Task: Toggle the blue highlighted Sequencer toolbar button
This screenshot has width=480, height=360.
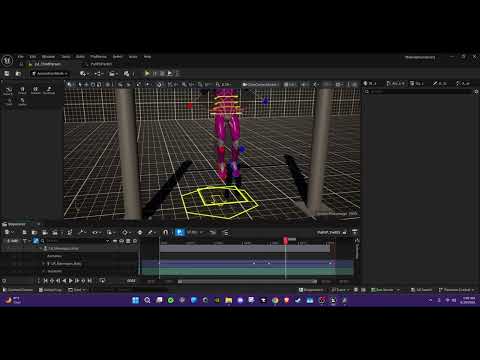Action: coord(180,232)
